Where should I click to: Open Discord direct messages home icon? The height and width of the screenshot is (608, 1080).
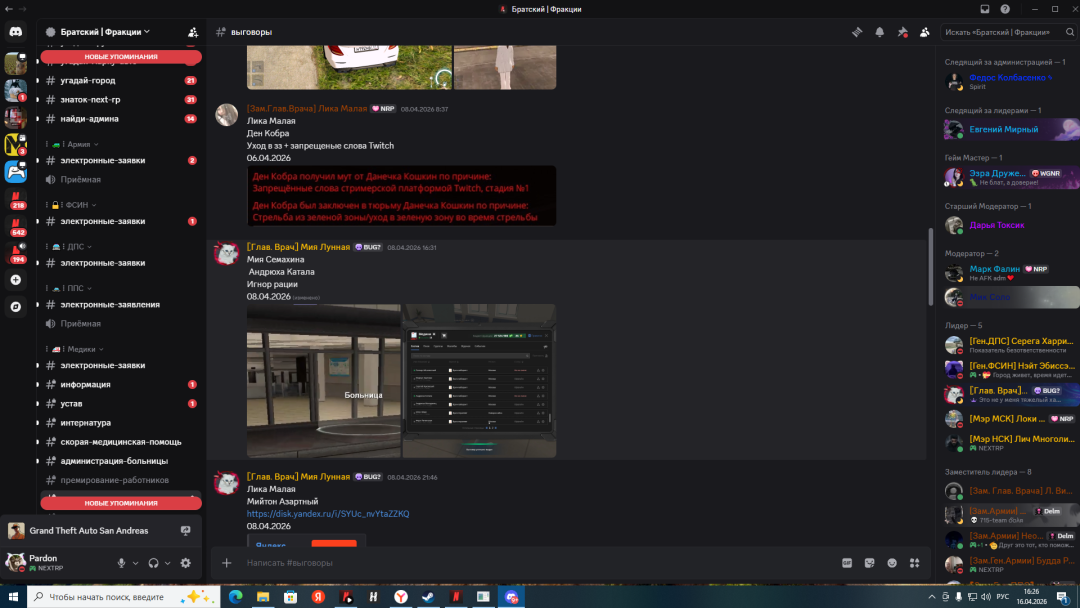(16, 32)
